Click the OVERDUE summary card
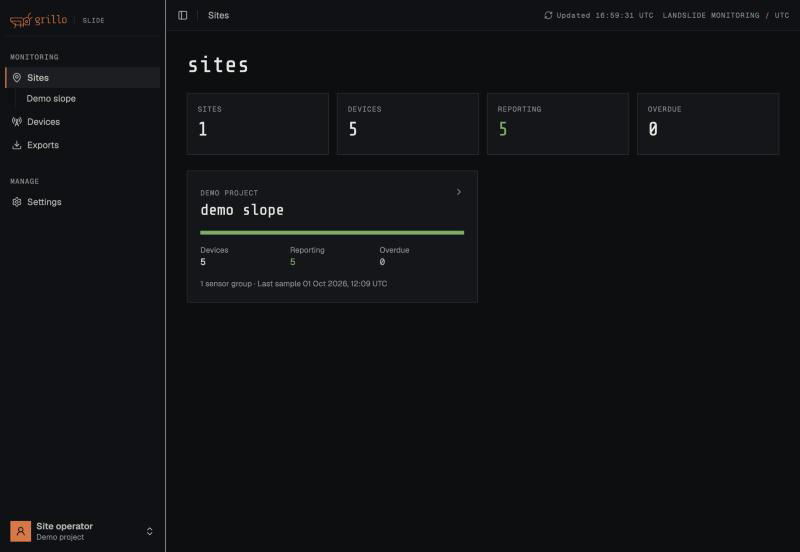 click(x=708, y=123)
